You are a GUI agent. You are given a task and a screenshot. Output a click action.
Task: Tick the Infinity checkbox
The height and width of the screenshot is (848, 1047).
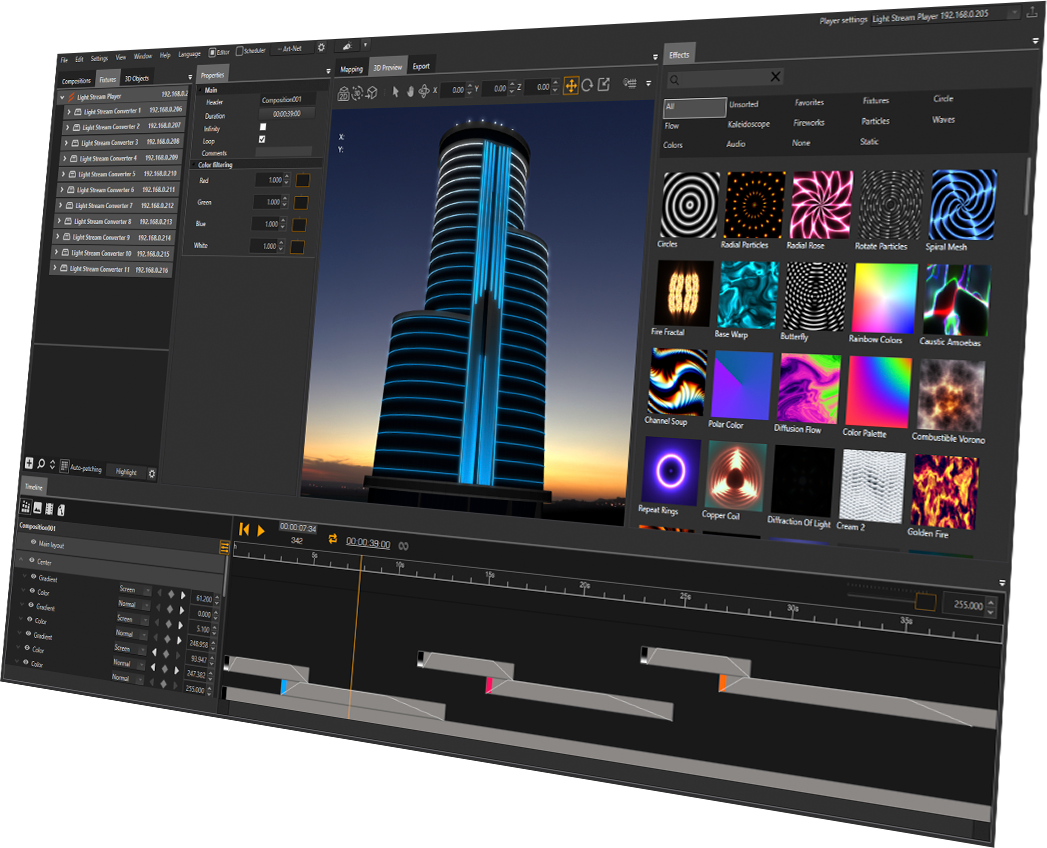pyautogui.click(x=263, y=127)
